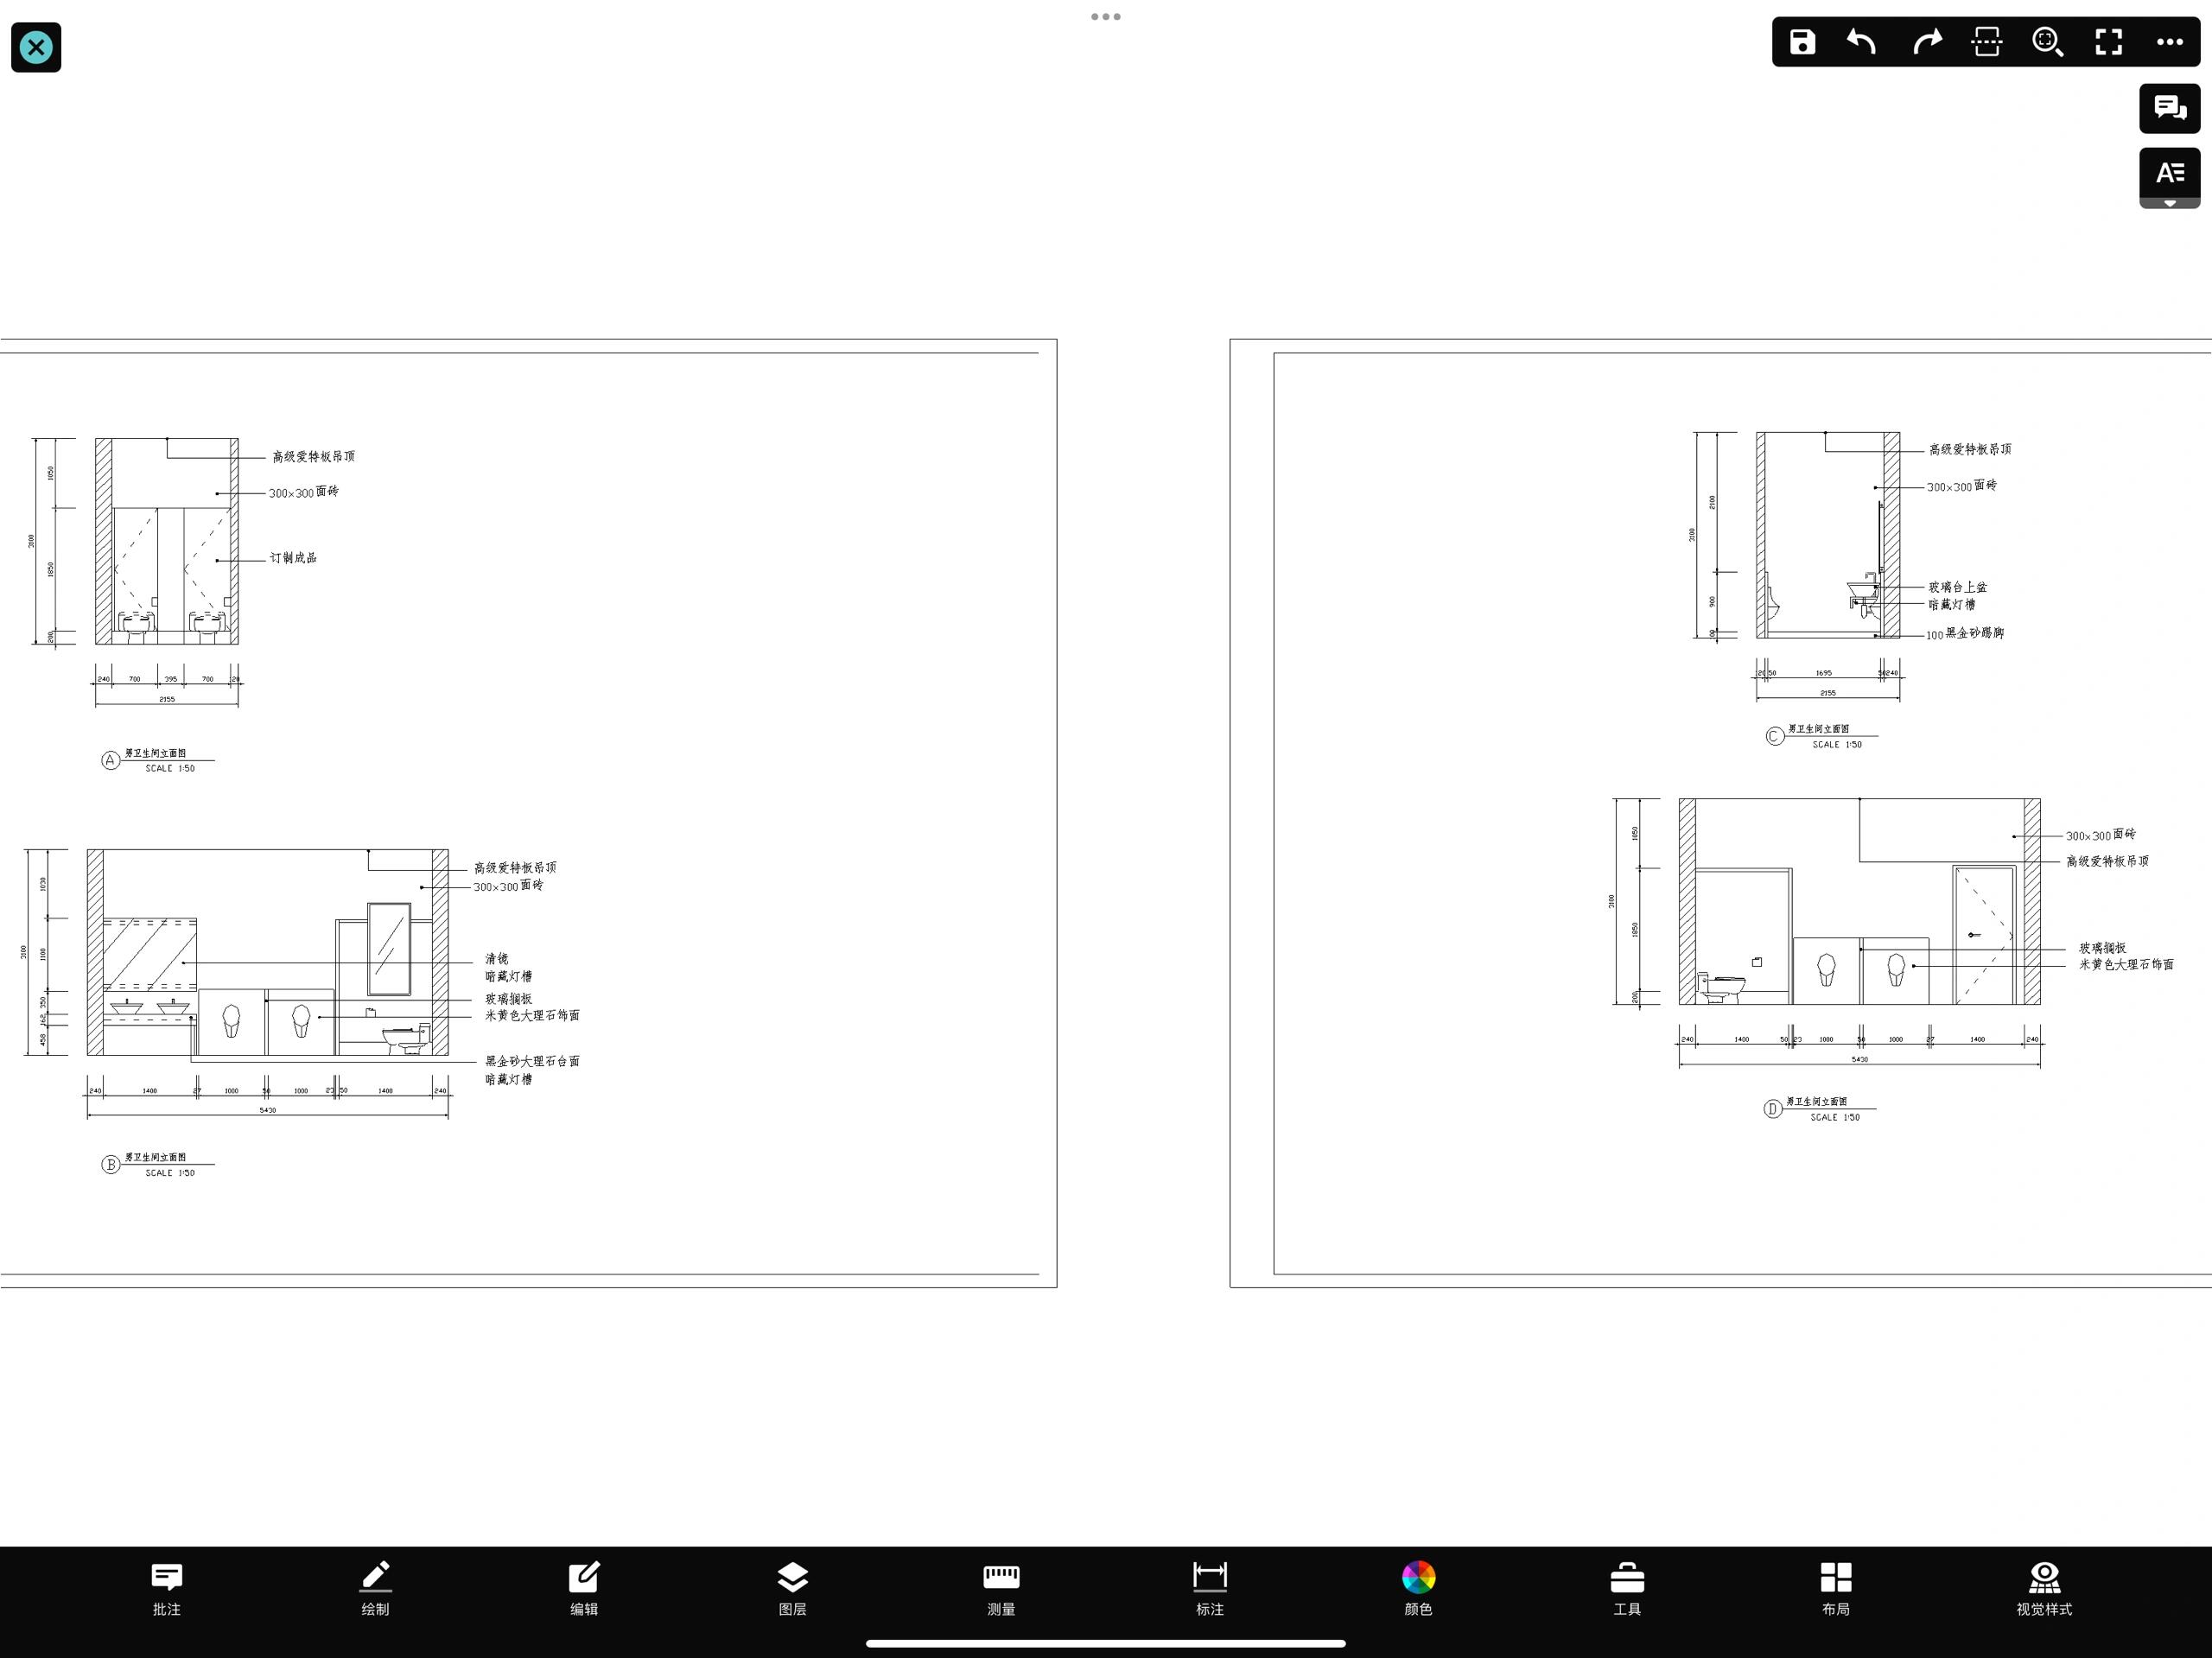This screenshot has width=2212, height=1658.
Task: Redo the last undone action
Action: click(x=1926, y=42)
